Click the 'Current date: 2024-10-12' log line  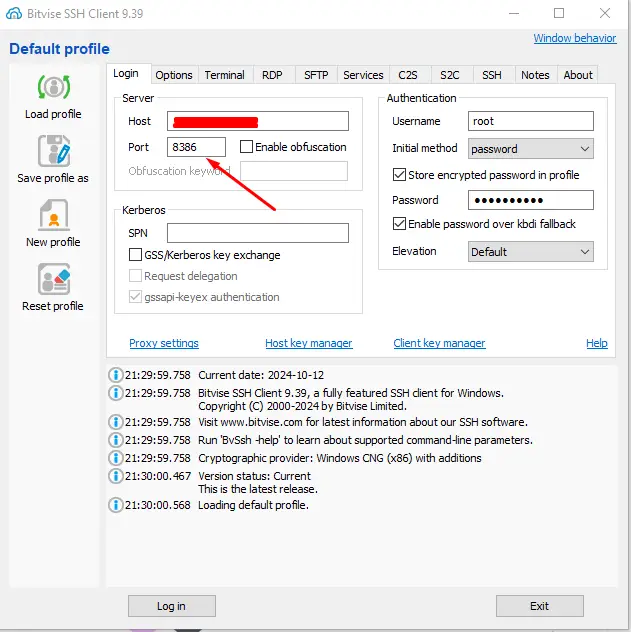click(x=261, y=375)
